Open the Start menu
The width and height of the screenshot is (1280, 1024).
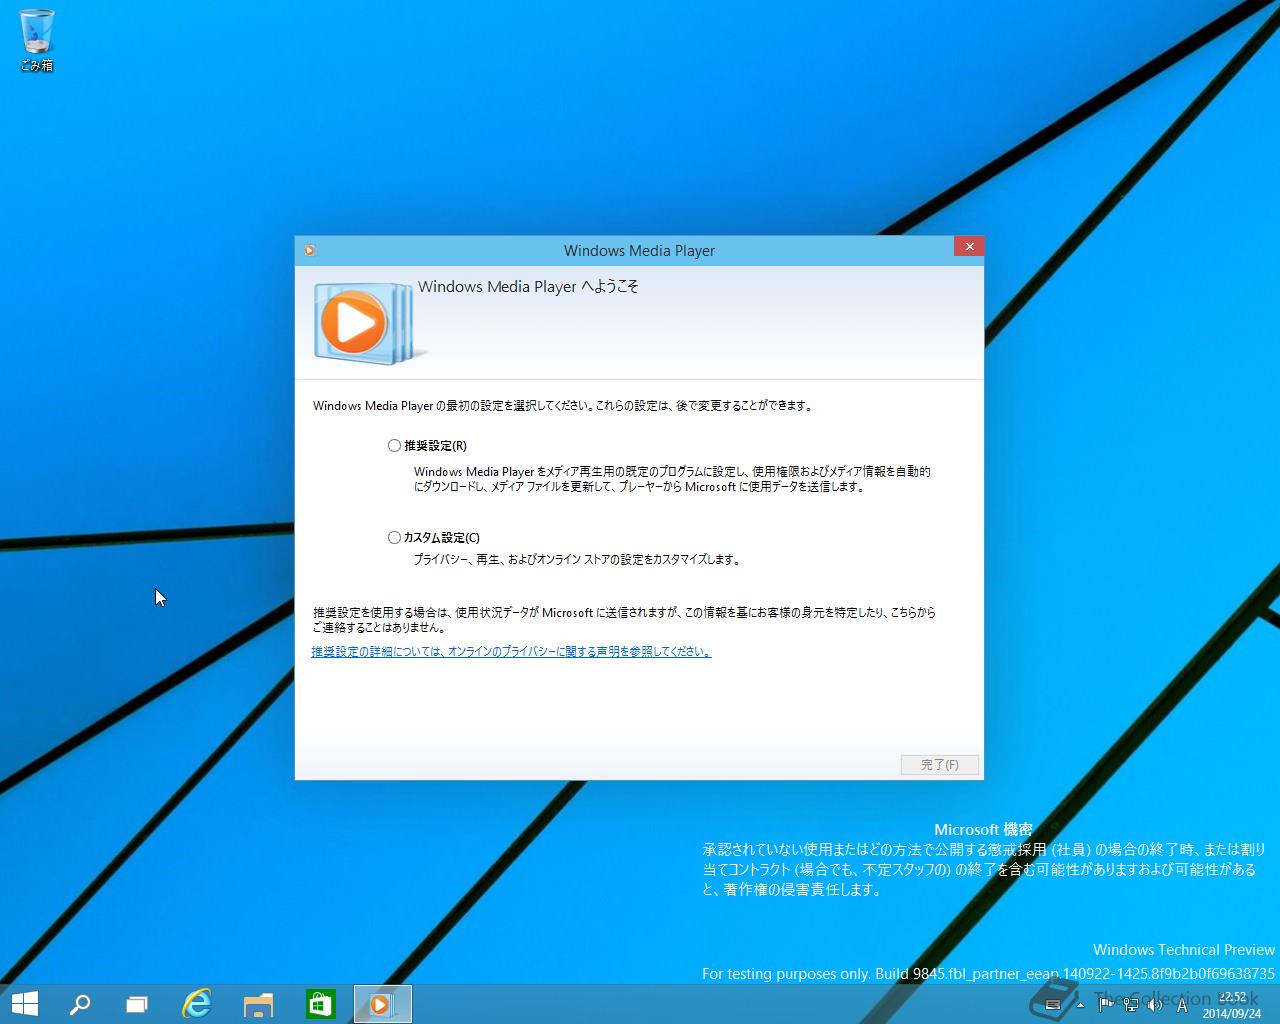[x=24, y=1004]
